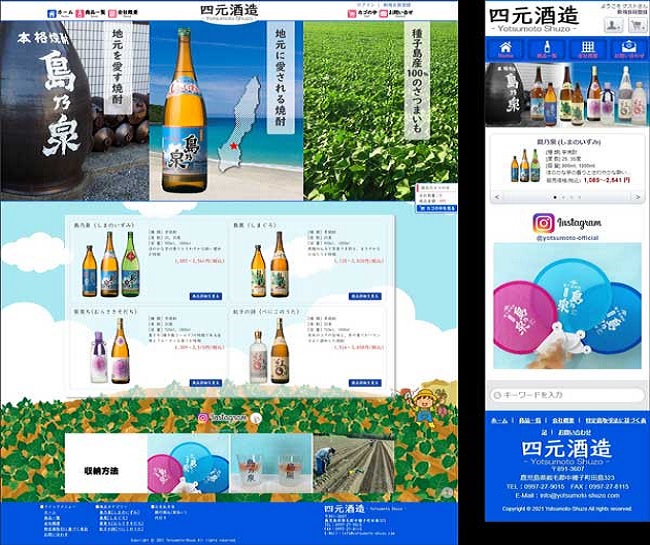Open 島黒 two-bottle product image

click(269, 264)
